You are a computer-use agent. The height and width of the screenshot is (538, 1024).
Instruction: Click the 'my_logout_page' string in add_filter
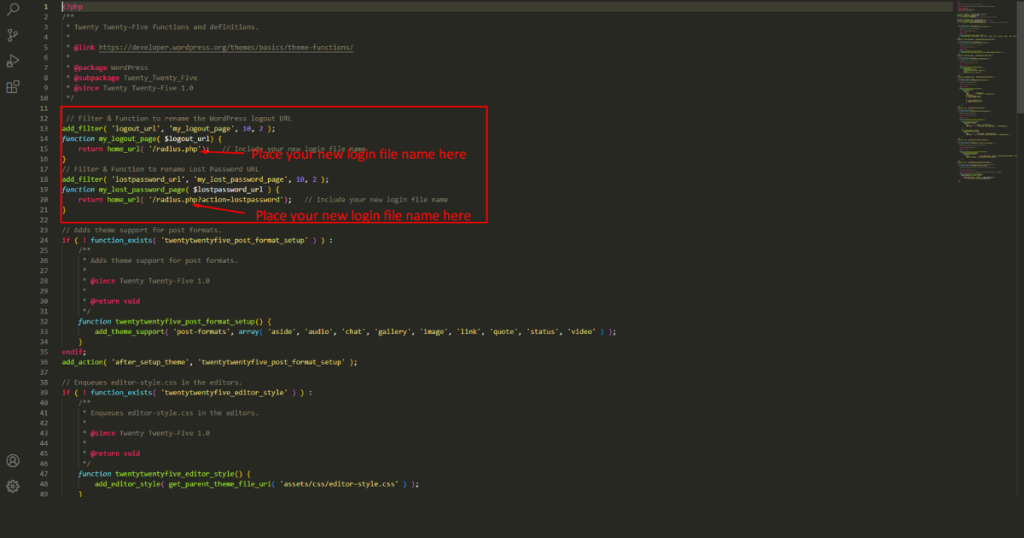pos(202,129)
